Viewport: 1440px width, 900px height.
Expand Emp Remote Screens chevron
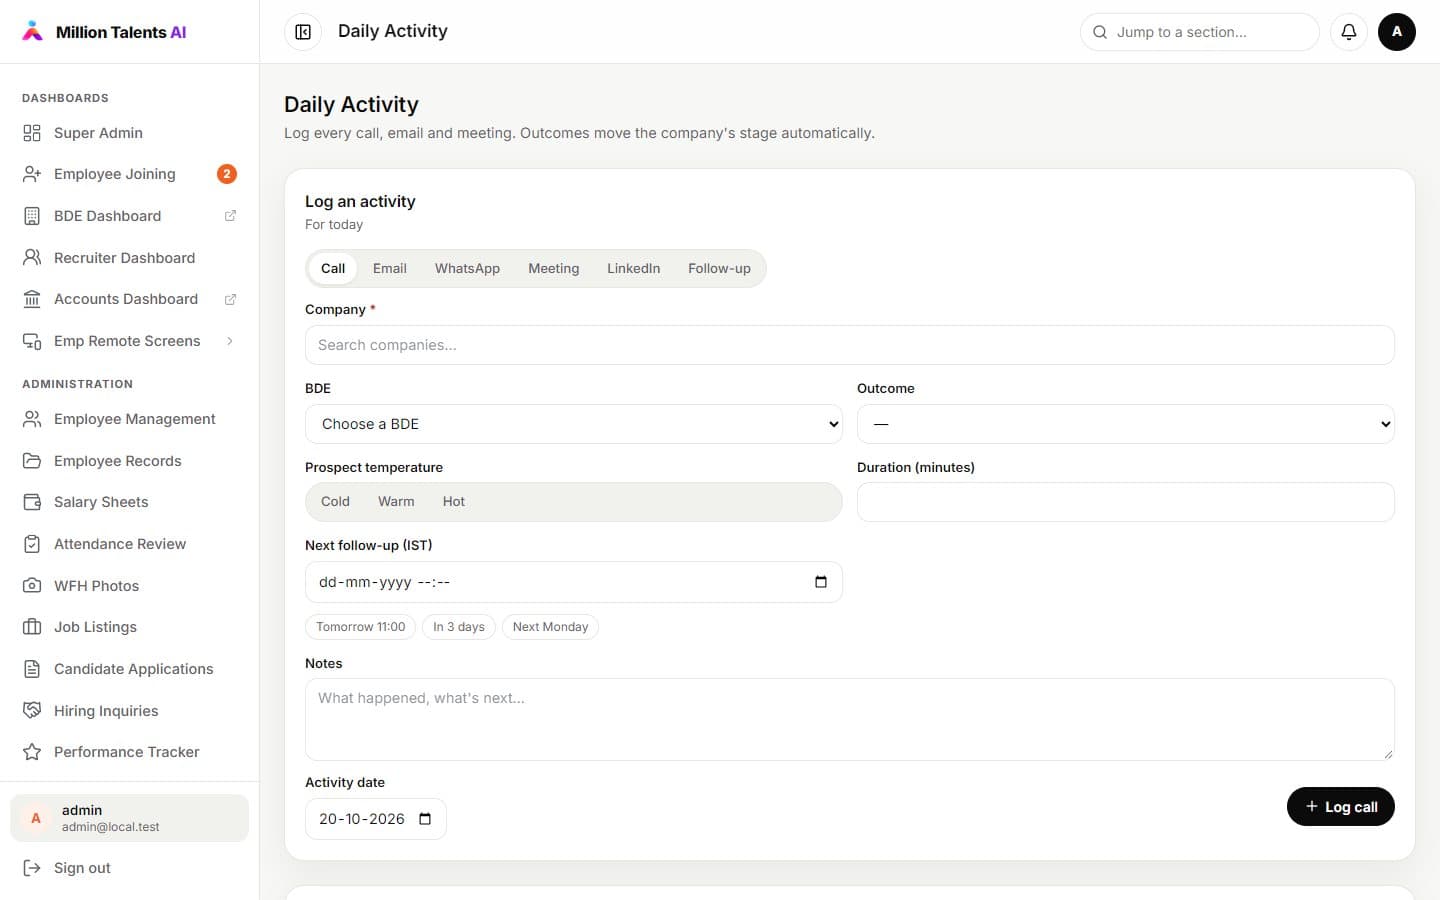(230, 341)
